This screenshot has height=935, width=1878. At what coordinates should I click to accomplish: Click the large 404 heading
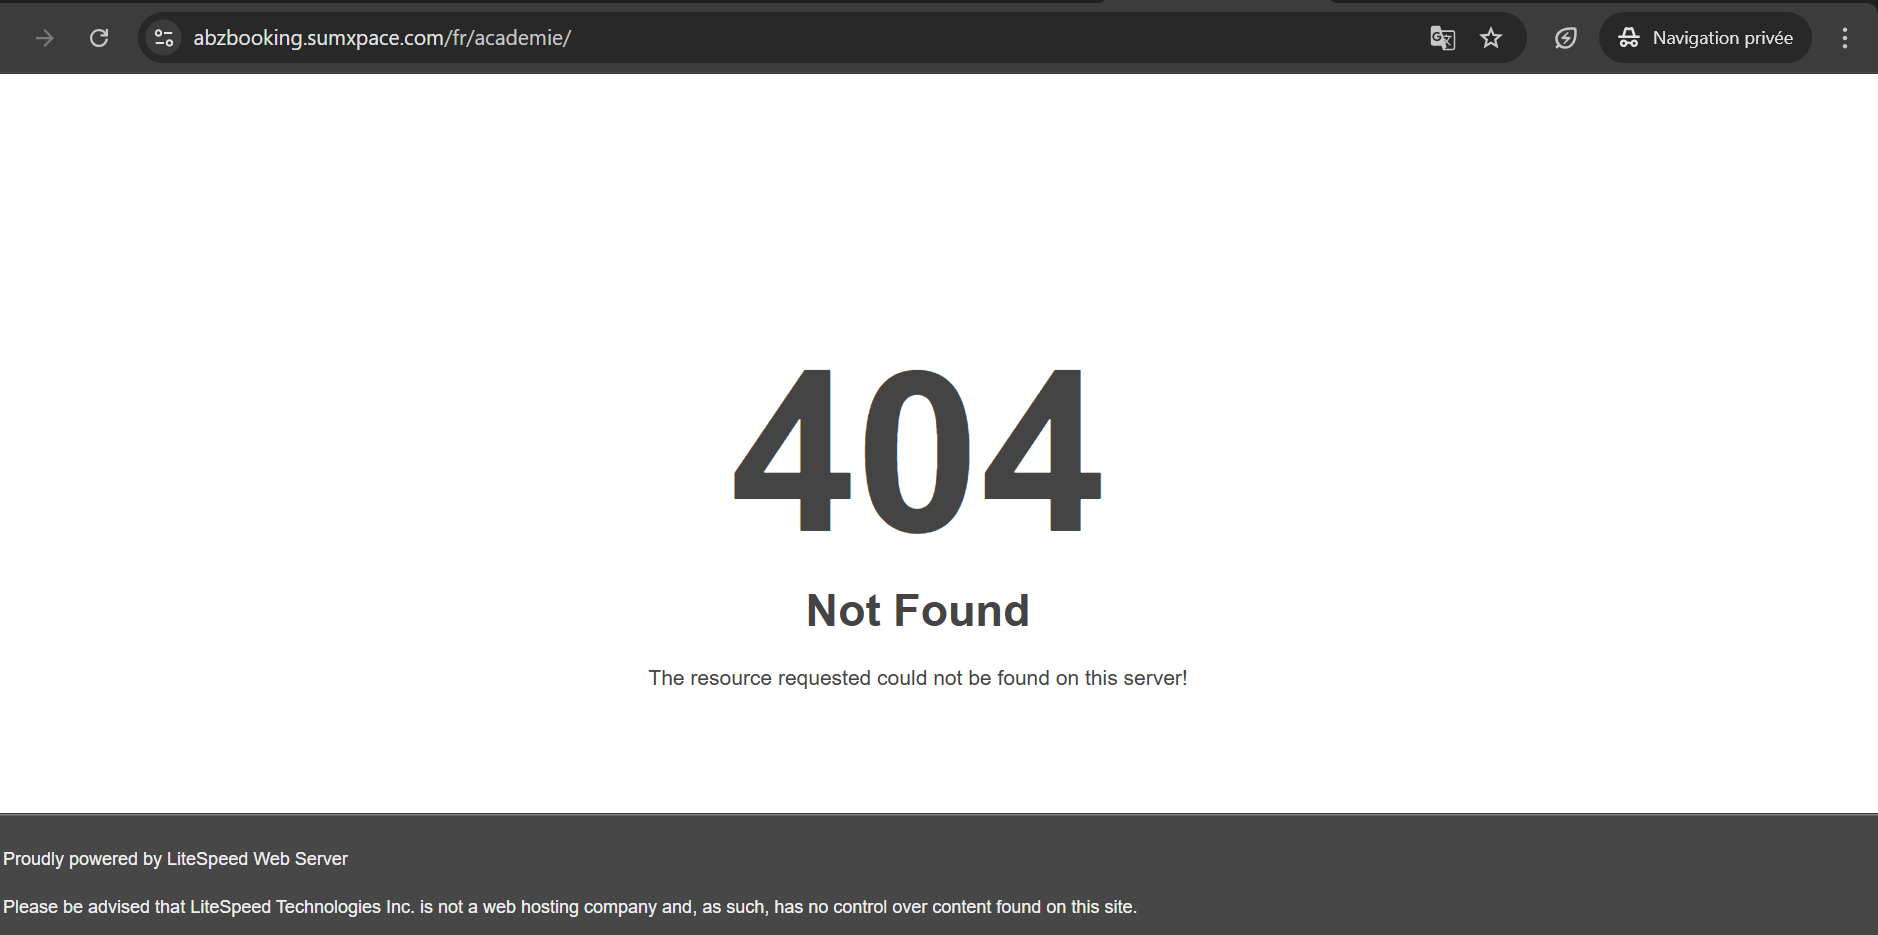click(918, 451)
